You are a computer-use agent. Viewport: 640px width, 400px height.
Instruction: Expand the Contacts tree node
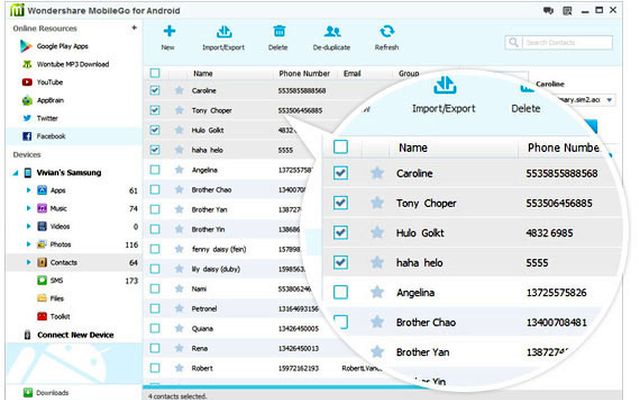tap(29, 262)
